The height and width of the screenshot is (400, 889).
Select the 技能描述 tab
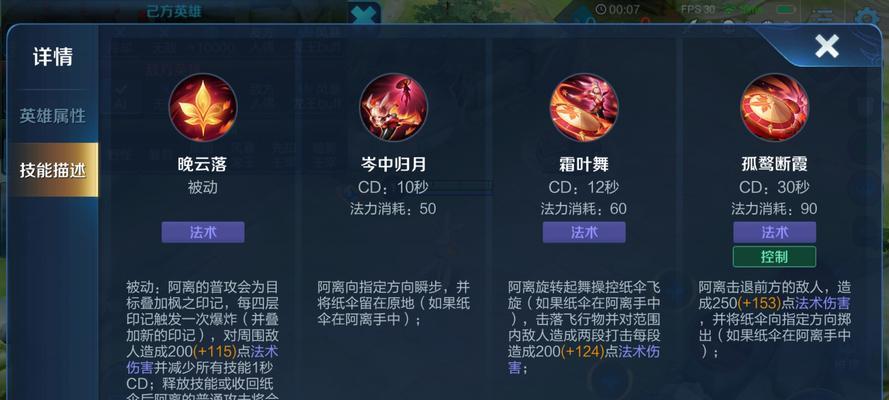(53, 170)
